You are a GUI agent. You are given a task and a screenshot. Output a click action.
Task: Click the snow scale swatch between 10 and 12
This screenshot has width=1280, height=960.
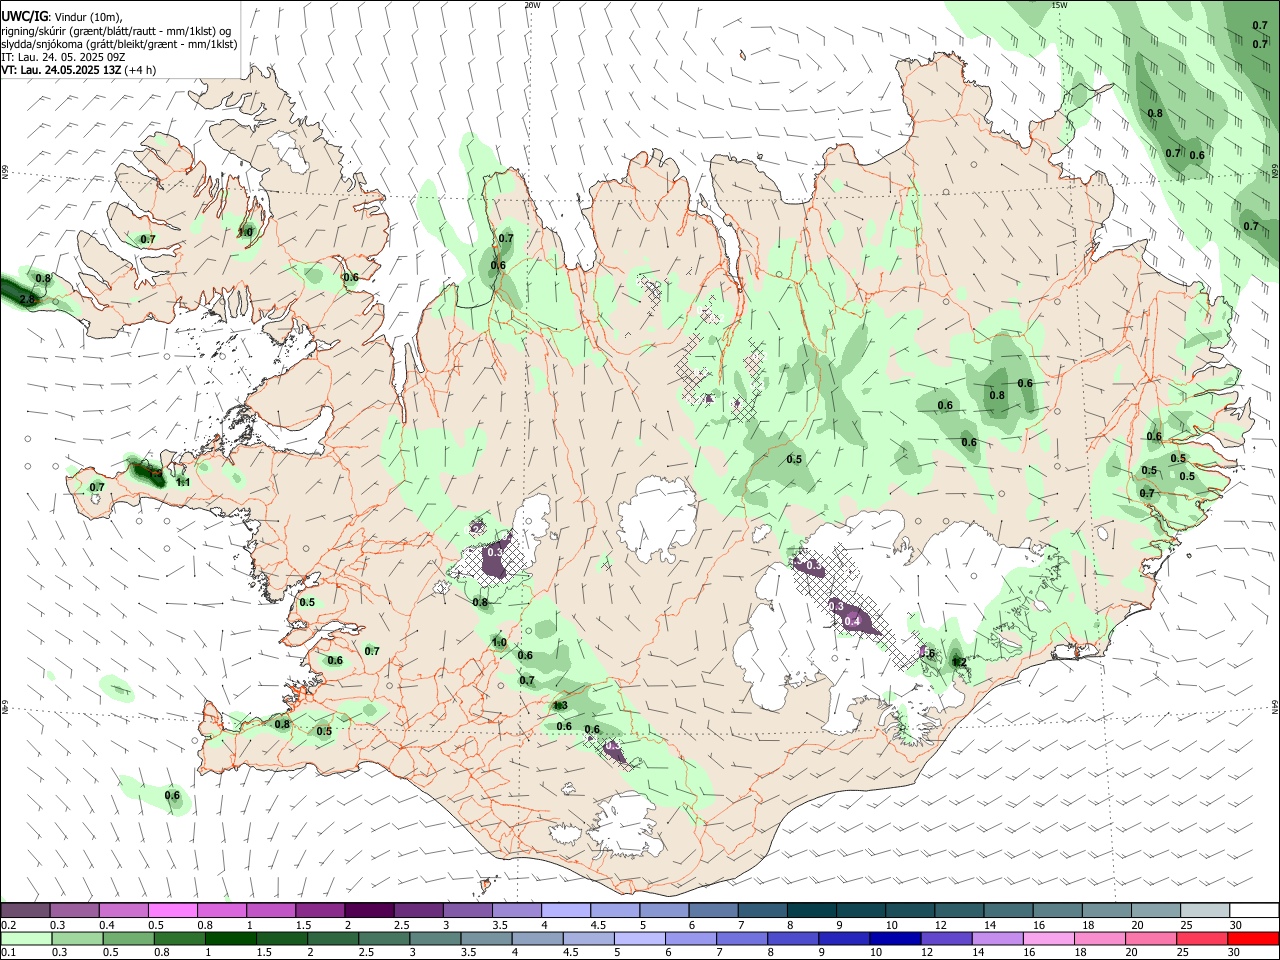point(910,911)
